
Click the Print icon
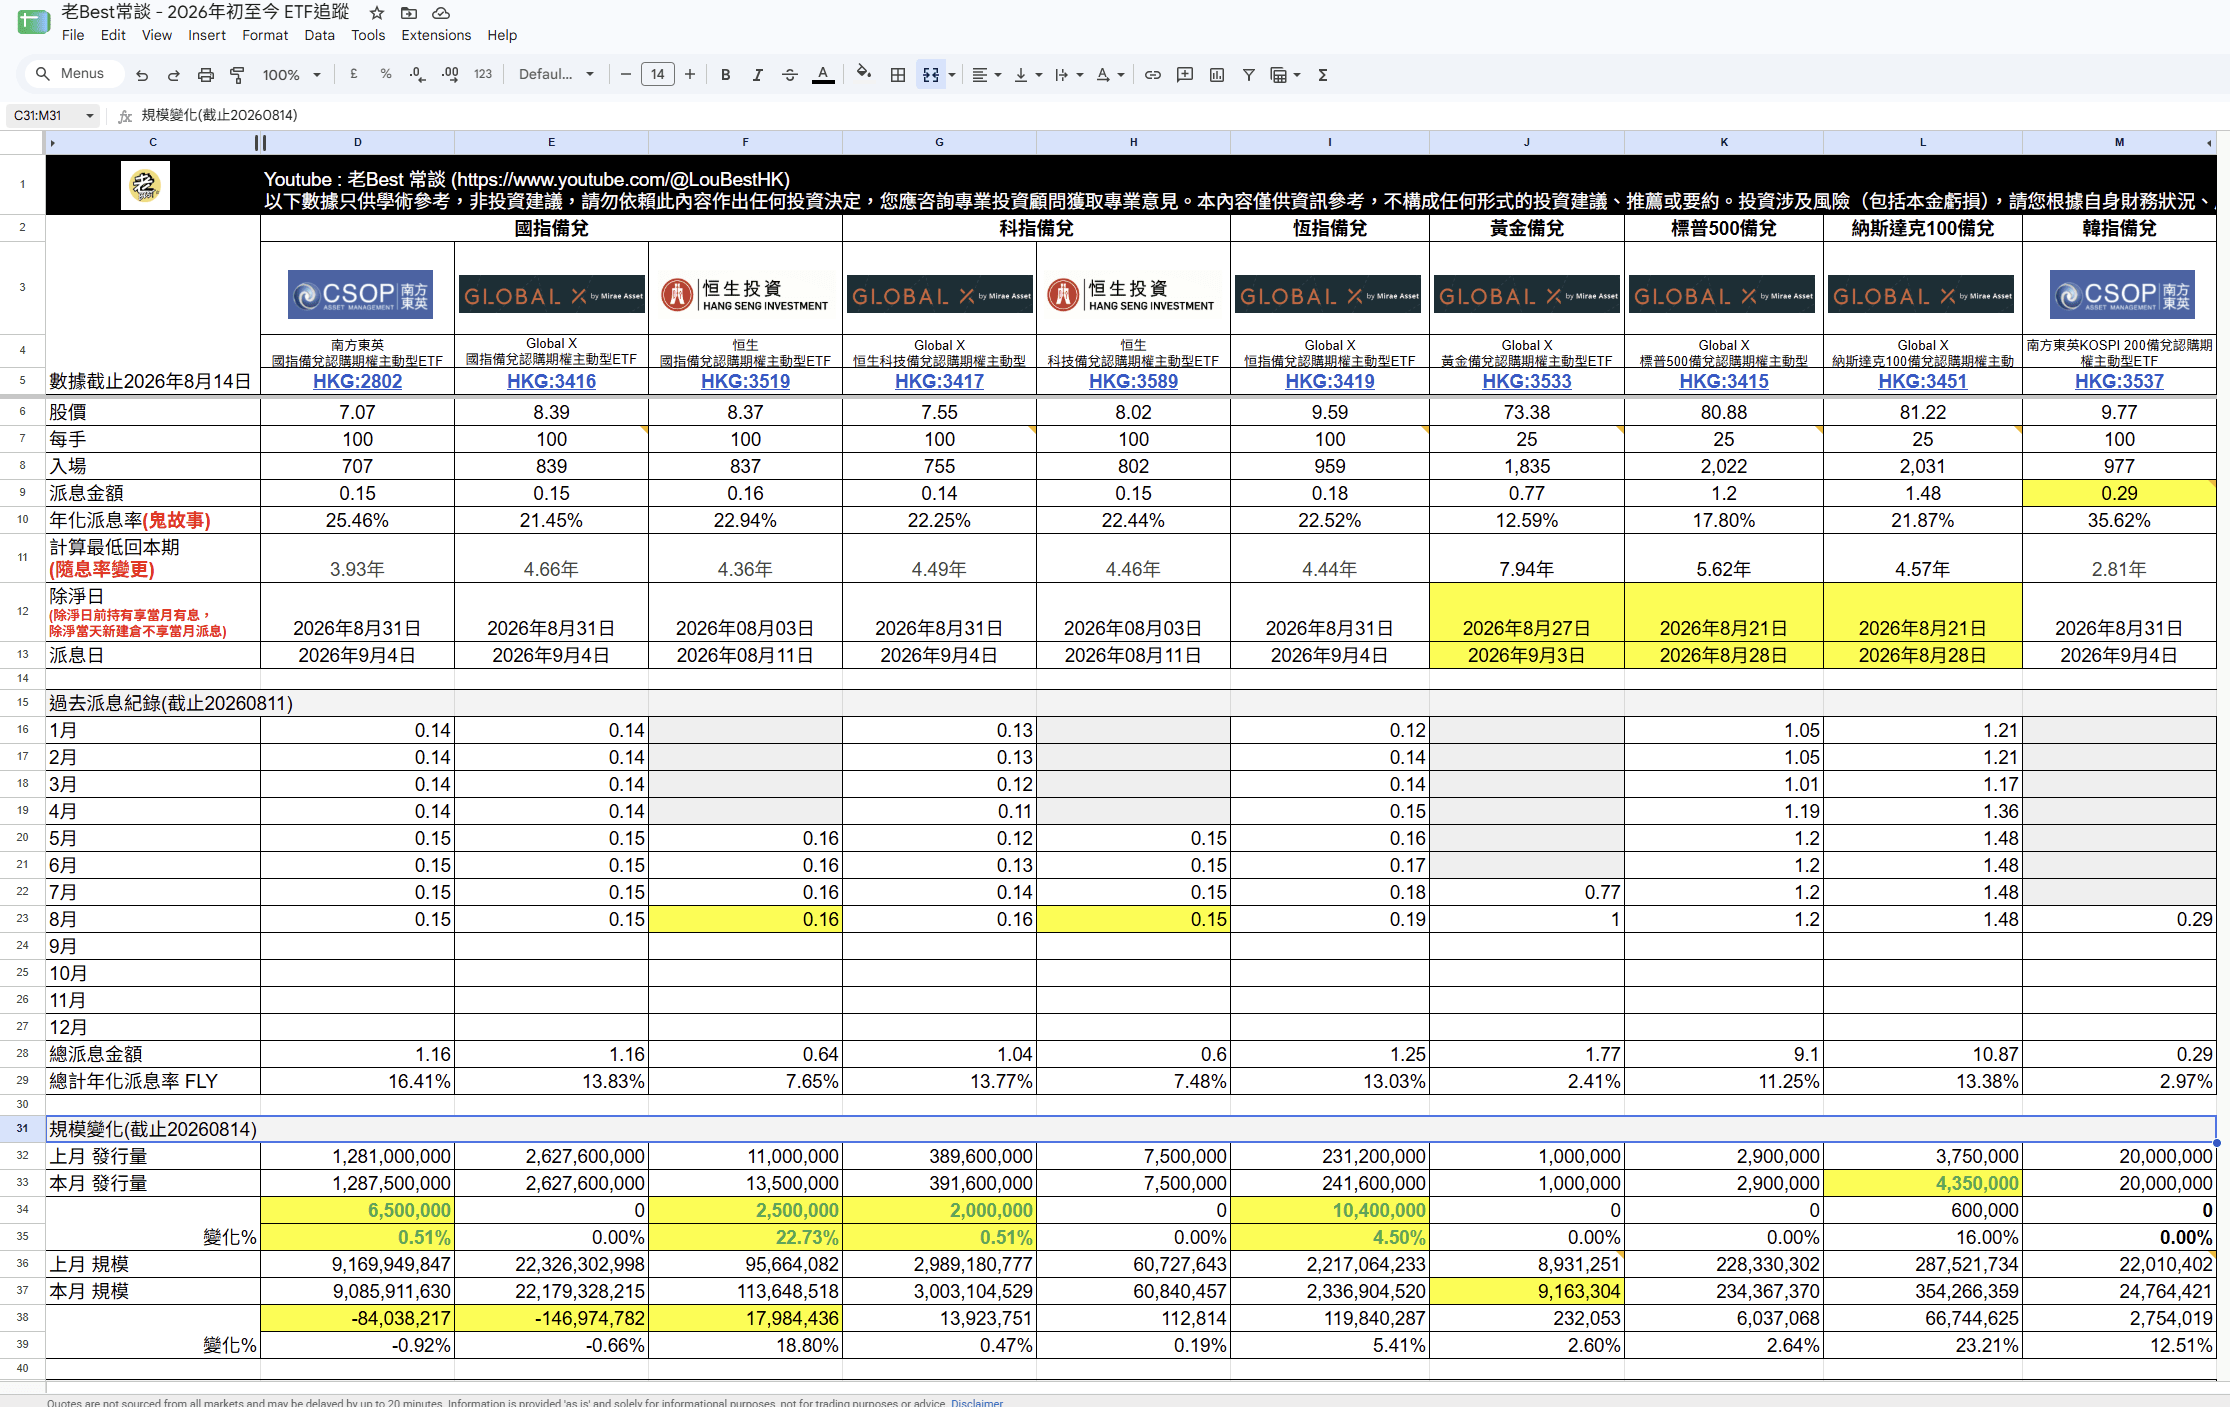pyautogui.click(x=206, y=75)
